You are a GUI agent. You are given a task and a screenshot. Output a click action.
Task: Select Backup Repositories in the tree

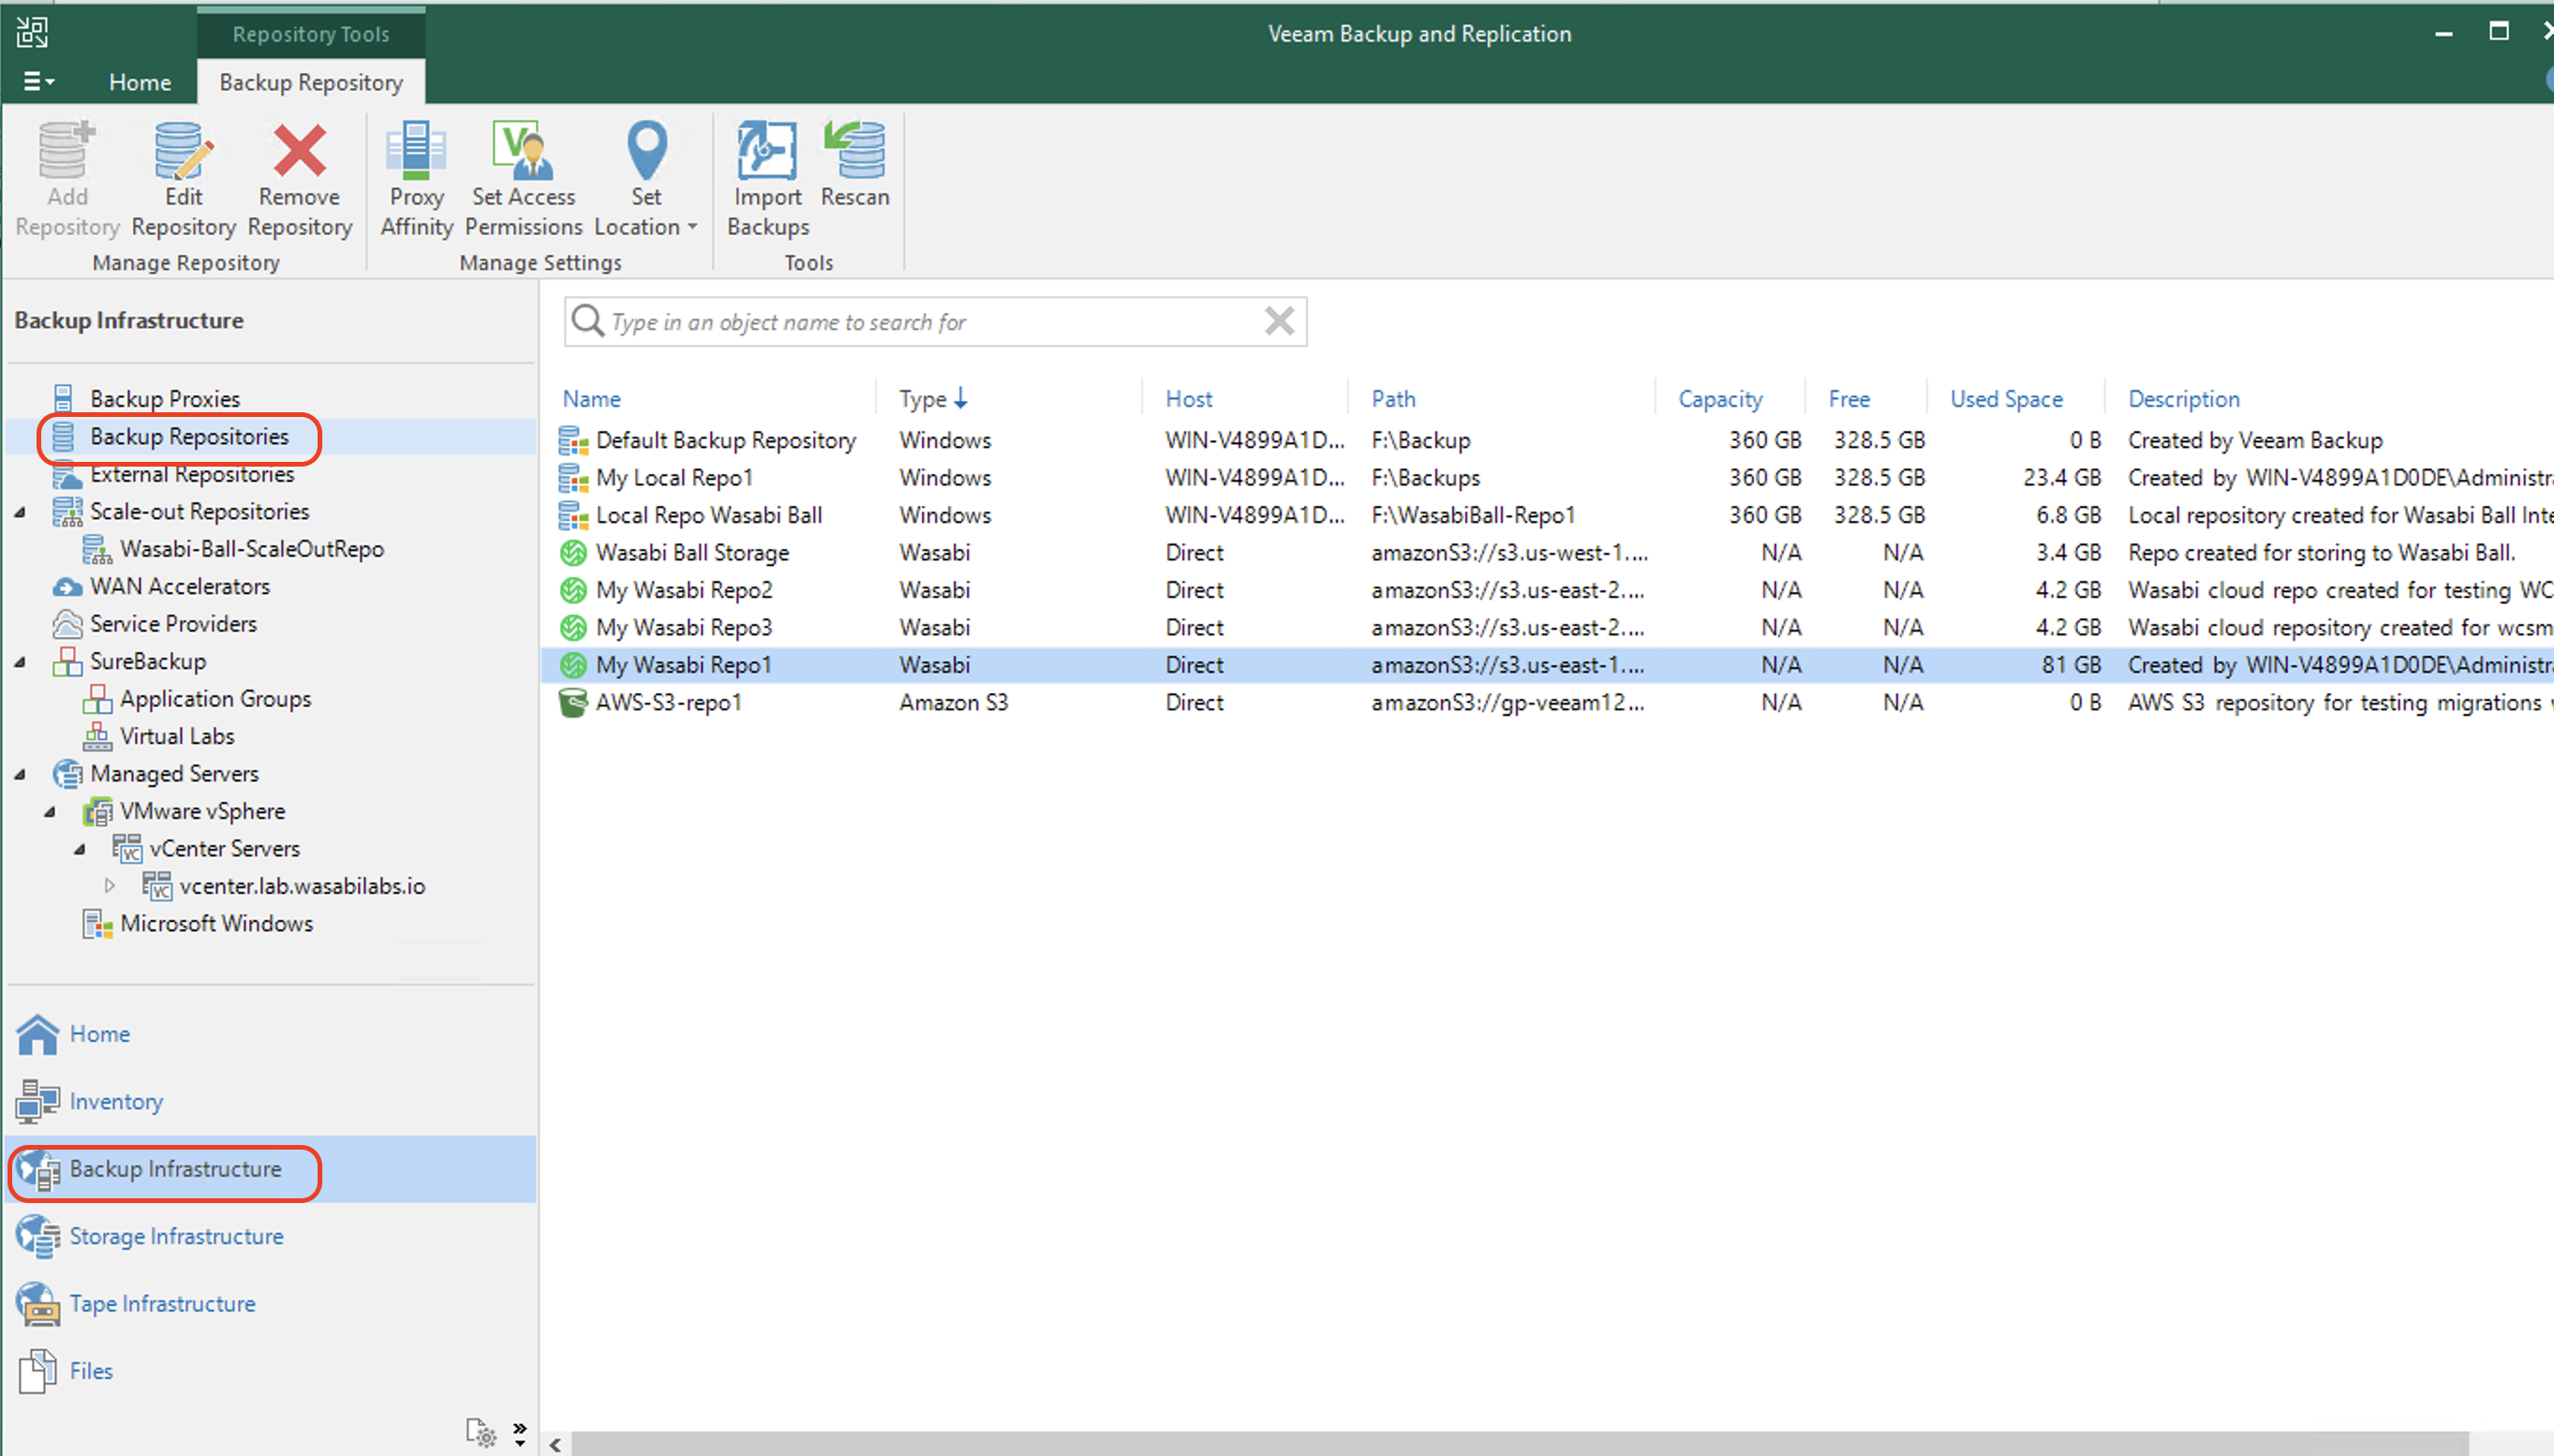pos(189,436)
